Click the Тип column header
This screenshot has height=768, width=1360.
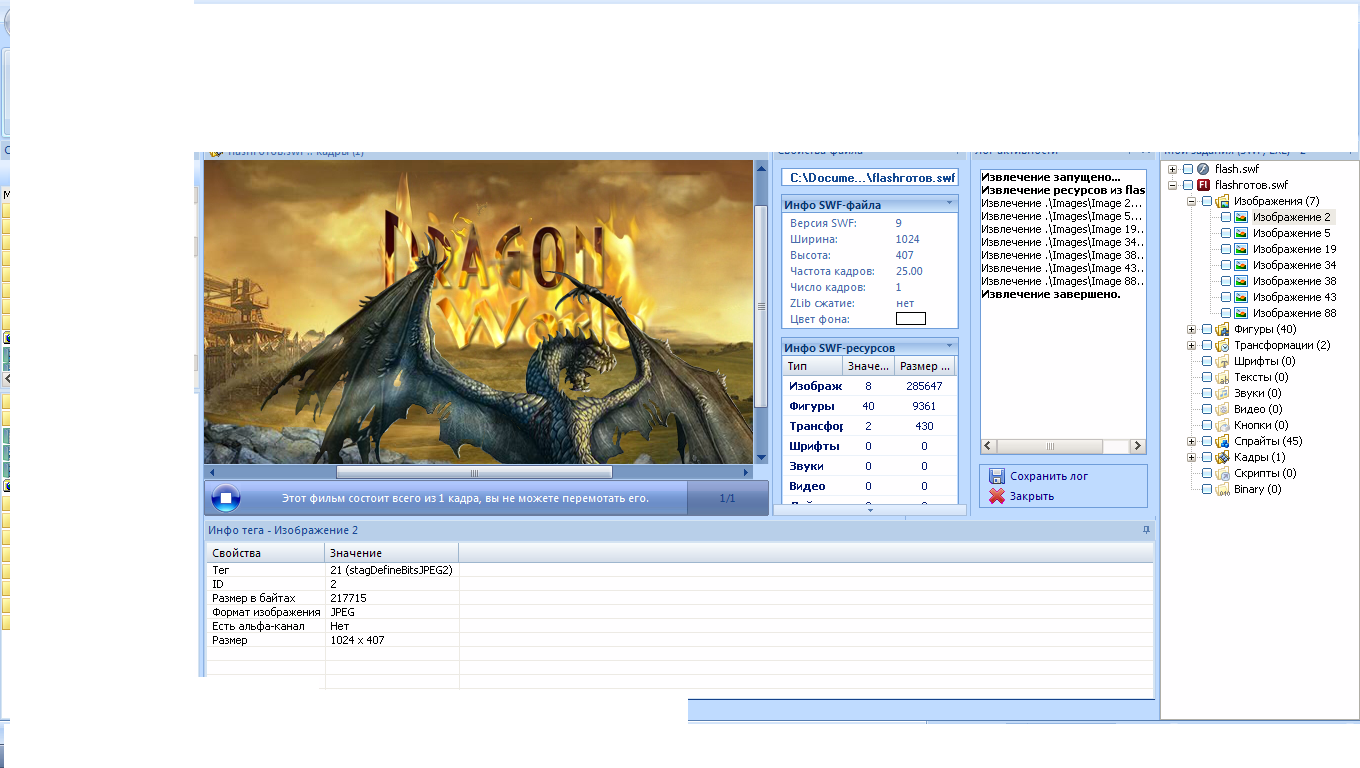pos(812,366)
